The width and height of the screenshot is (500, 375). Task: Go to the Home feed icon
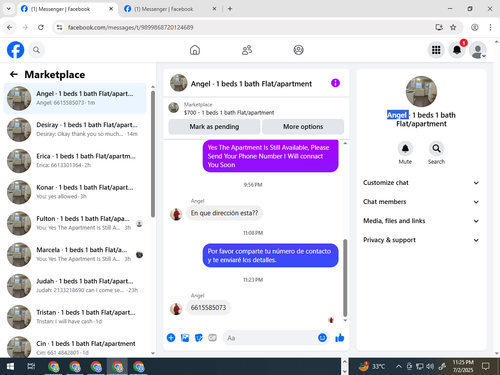(x=195, y=50)
